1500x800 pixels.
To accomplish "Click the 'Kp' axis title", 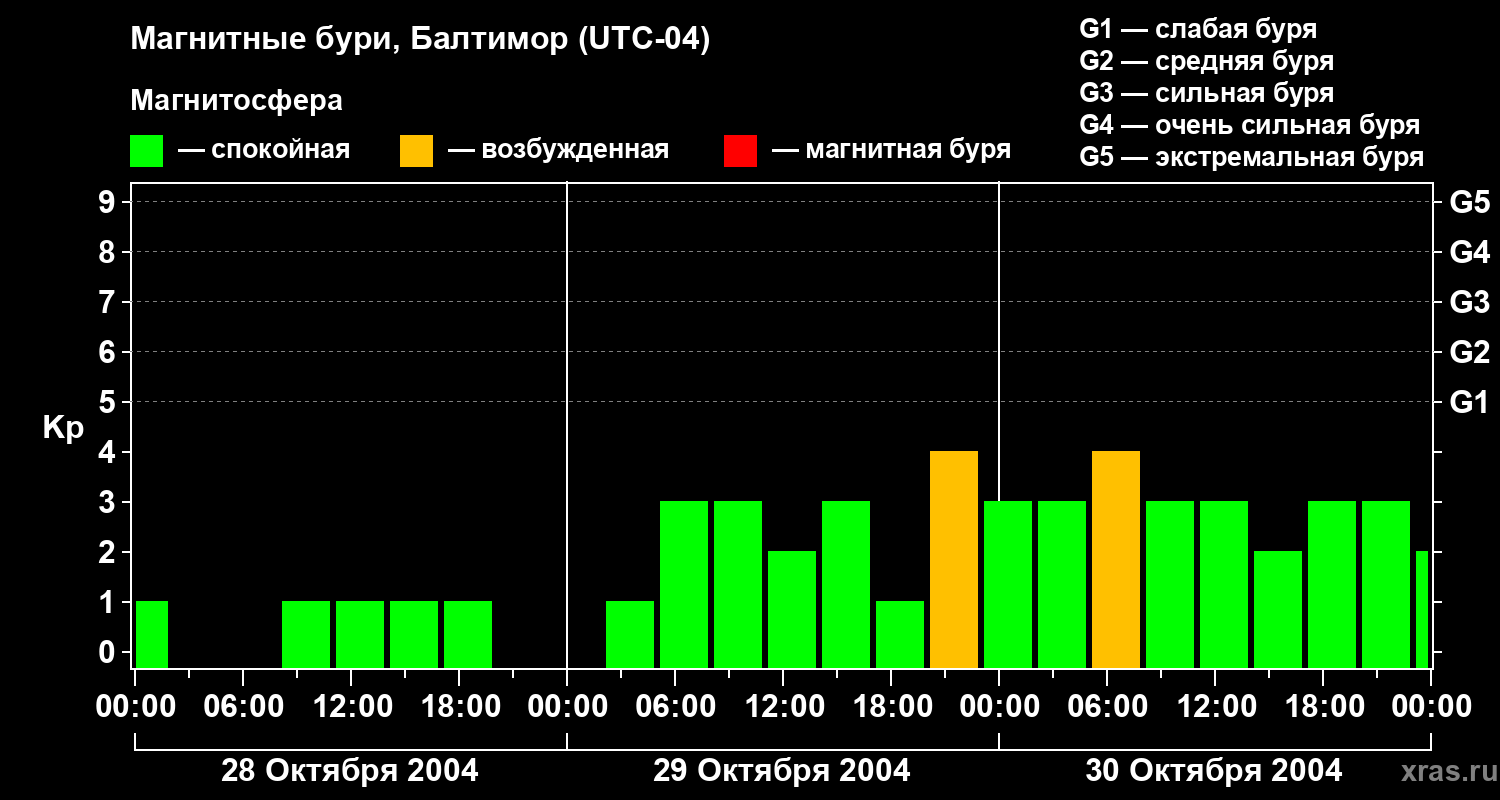I will [x=63, y=428].
